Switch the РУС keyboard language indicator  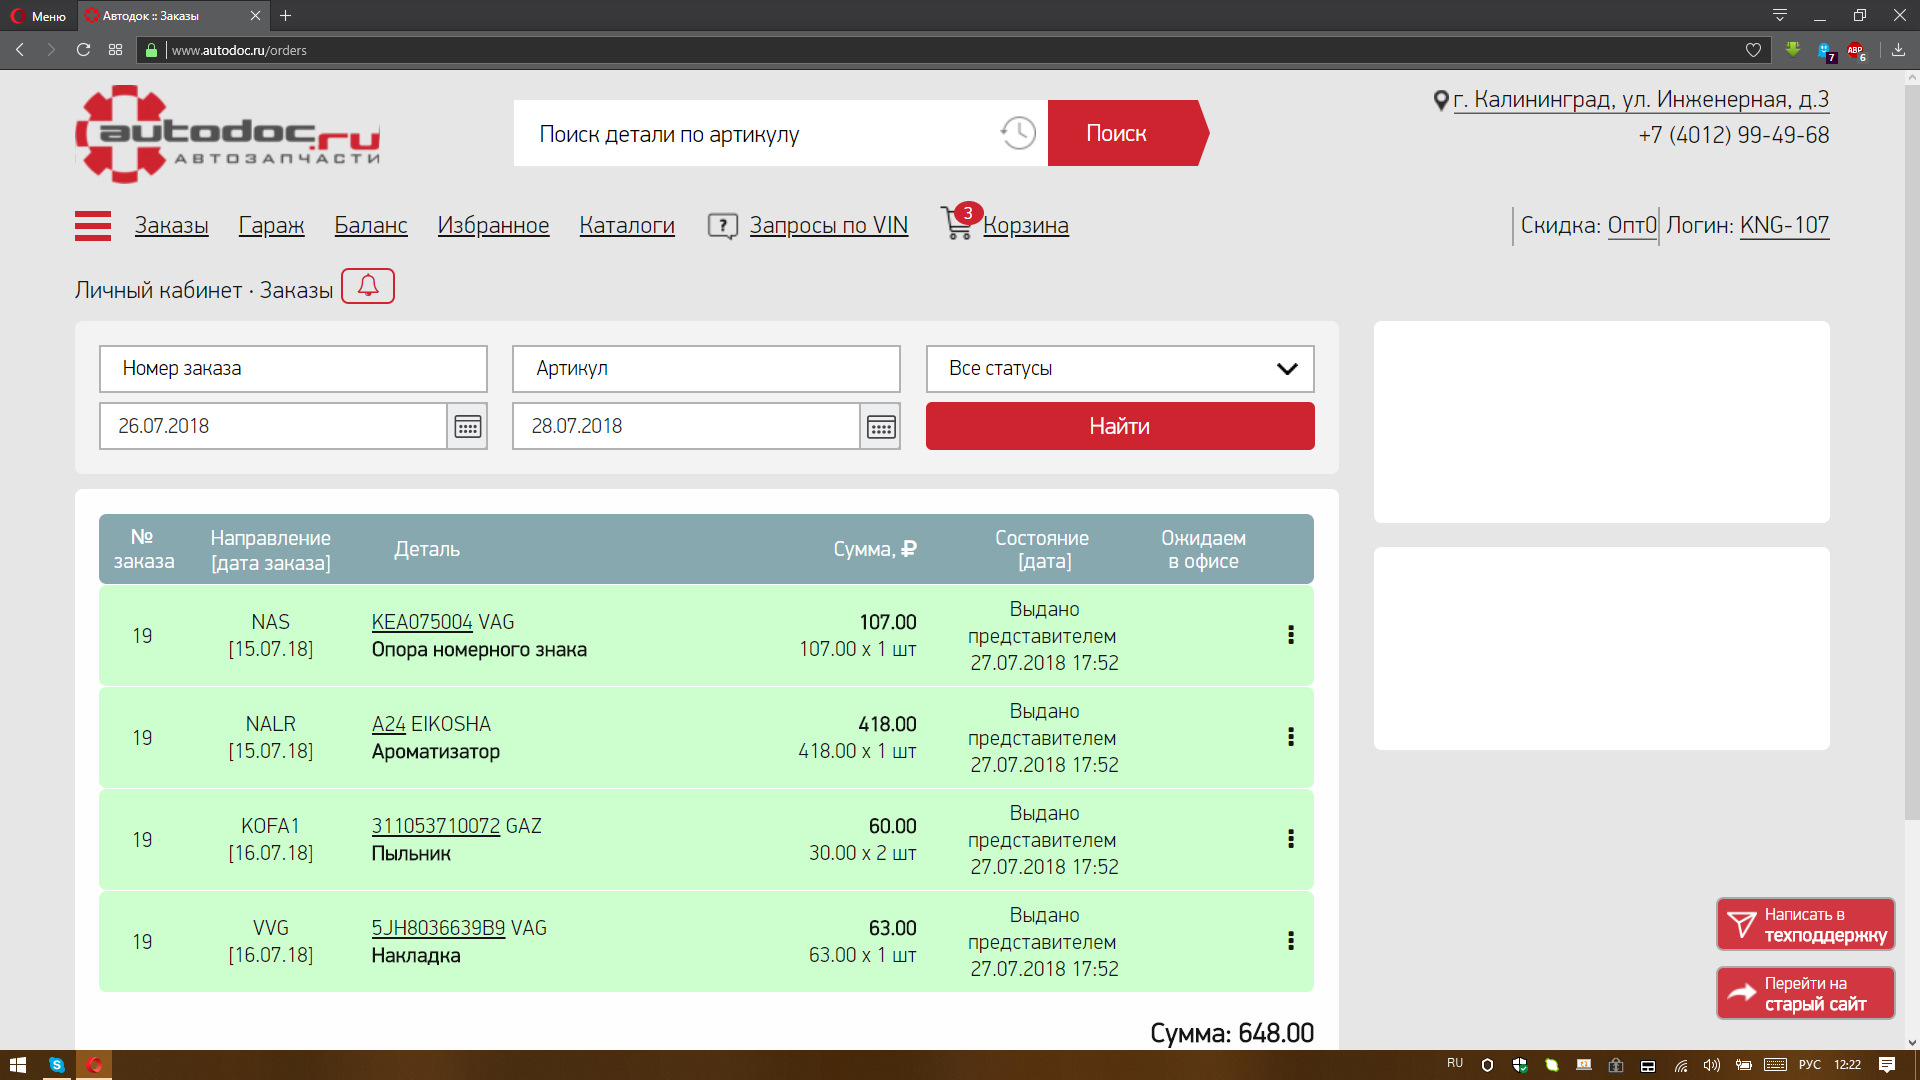click(x=1810, y=1065)
